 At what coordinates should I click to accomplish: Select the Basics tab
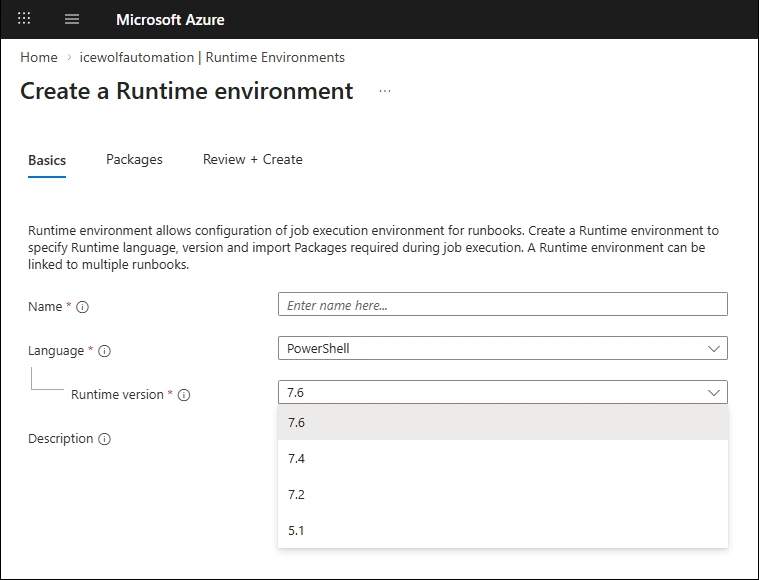47,160
